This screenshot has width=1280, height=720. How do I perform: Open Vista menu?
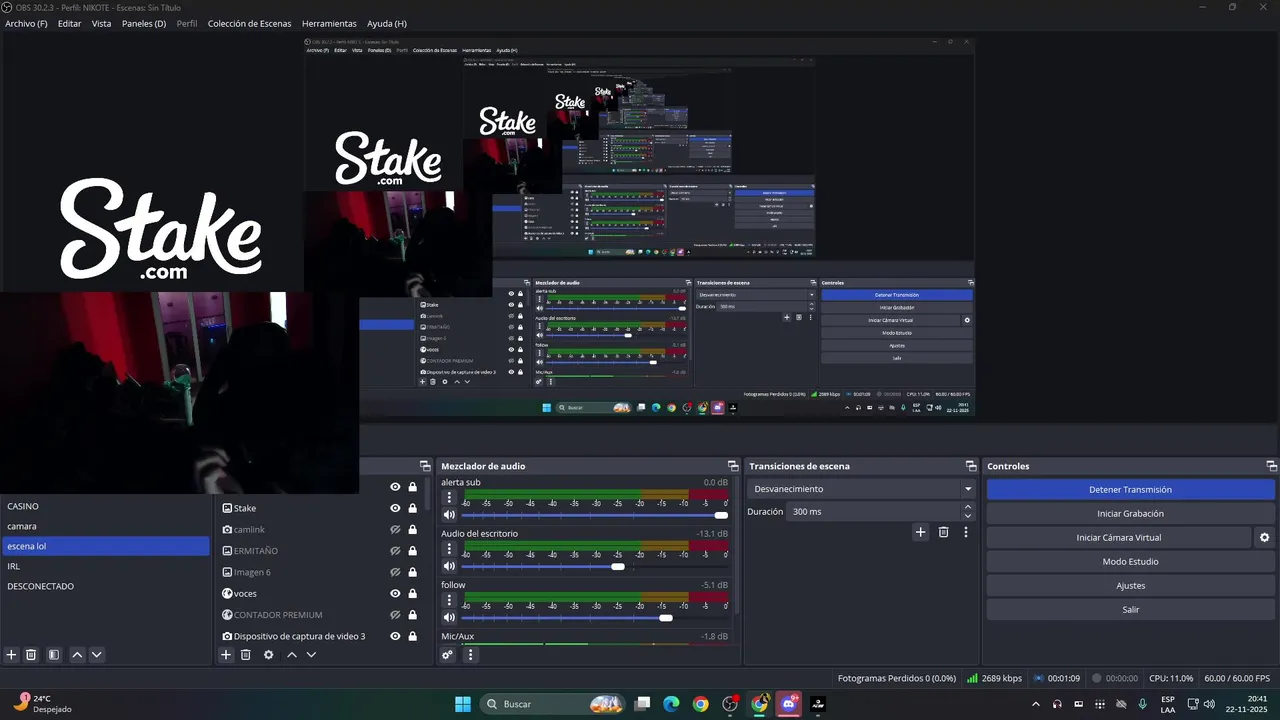(x=101, y=23)
